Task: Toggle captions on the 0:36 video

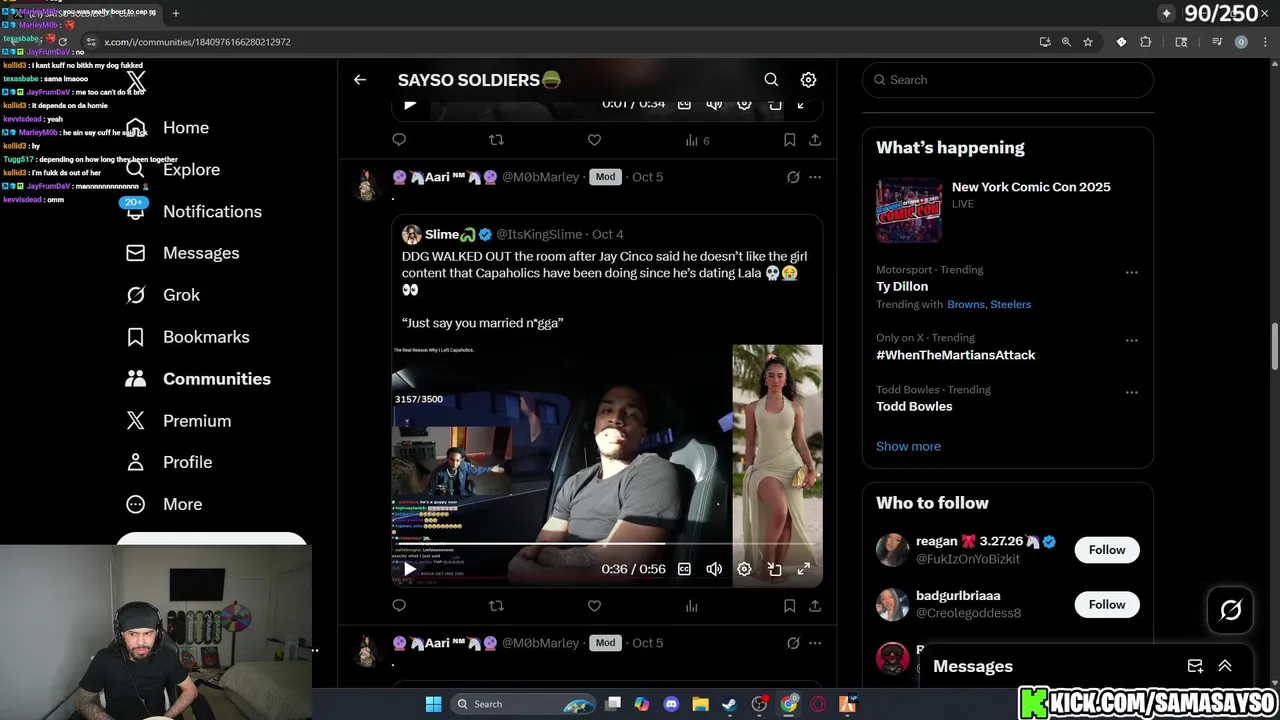Action: tap(684, 569)
